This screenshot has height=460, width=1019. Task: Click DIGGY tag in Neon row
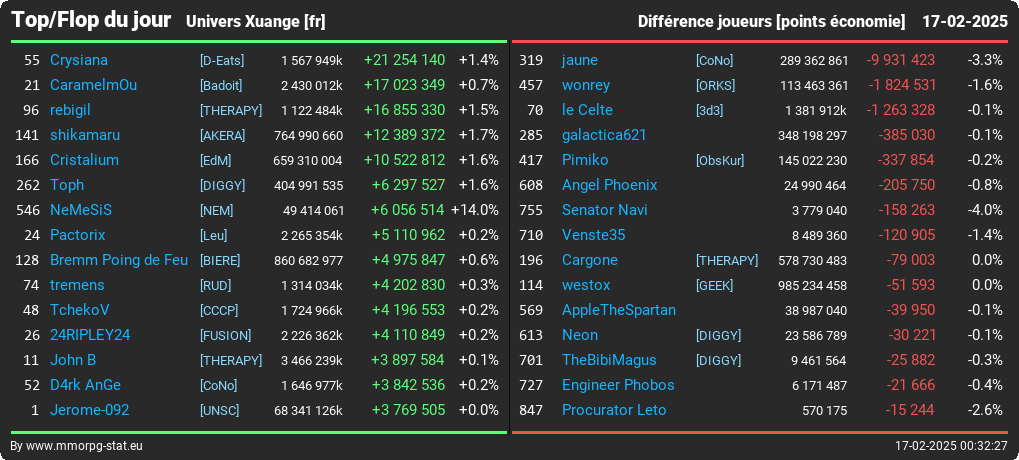pos(719,335)
